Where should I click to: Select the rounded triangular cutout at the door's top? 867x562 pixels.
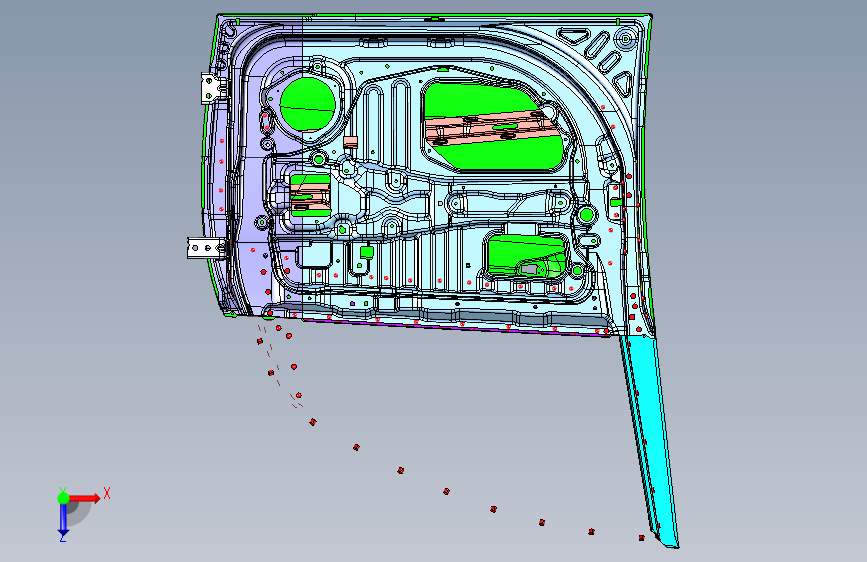574,37
